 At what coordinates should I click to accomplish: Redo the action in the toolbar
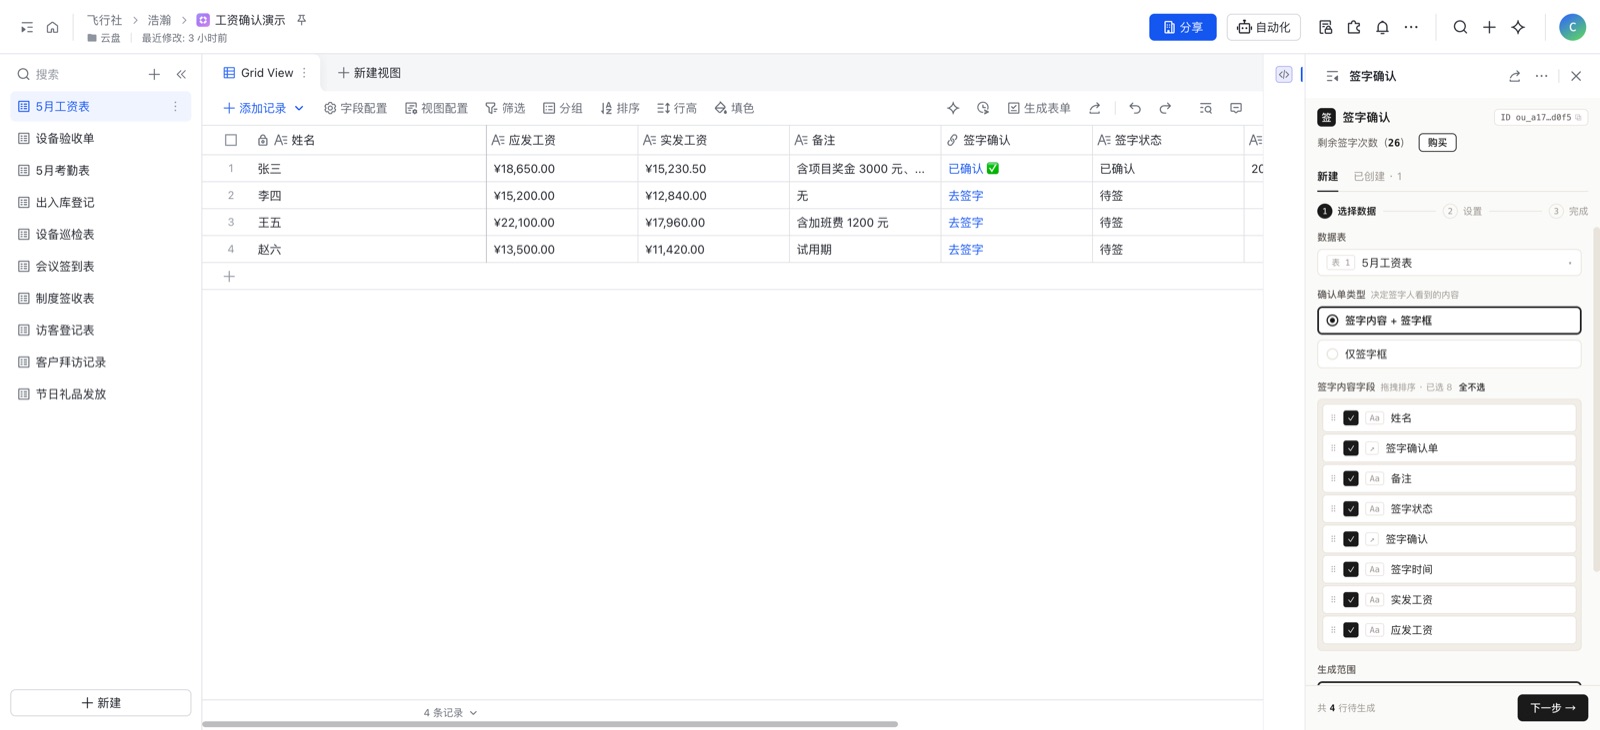coord(1165,108)
